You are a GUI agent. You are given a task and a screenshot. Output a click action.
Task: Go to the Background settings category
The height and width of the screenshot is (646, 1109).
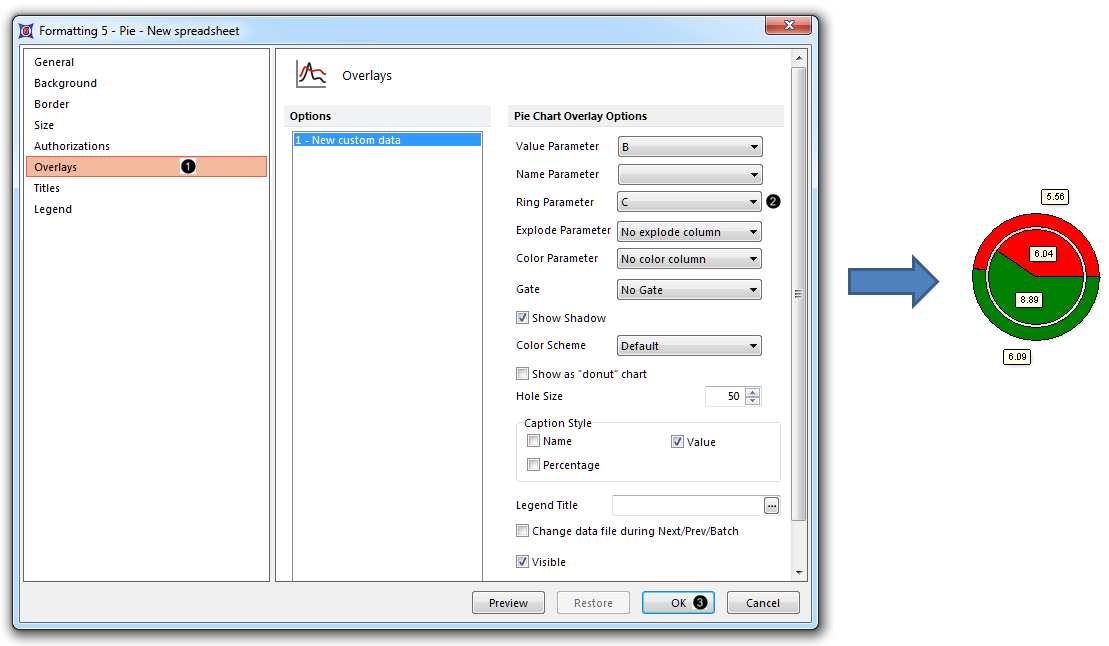[x=66, y=83]
